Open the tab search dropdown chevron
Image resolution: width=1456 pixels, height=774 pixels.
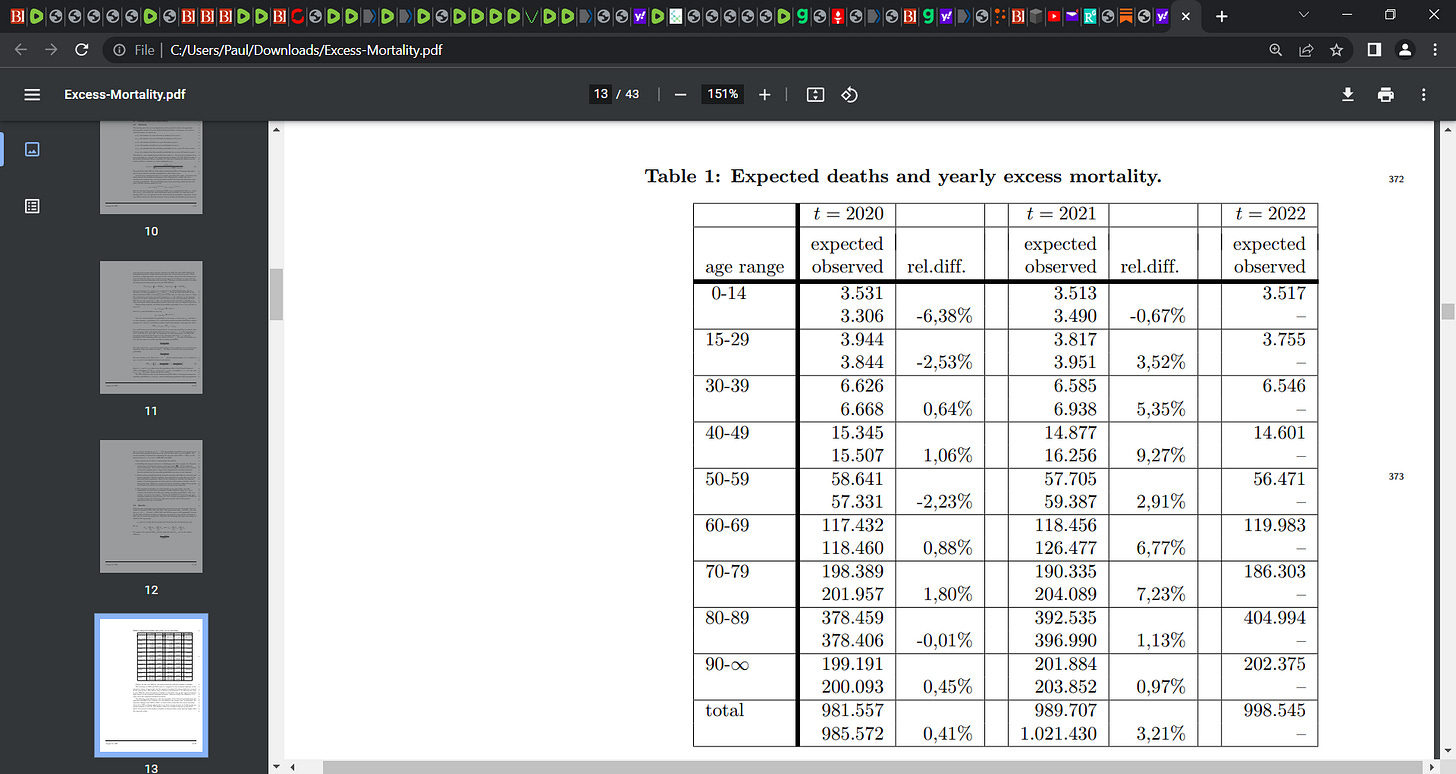coord(1304,15)
